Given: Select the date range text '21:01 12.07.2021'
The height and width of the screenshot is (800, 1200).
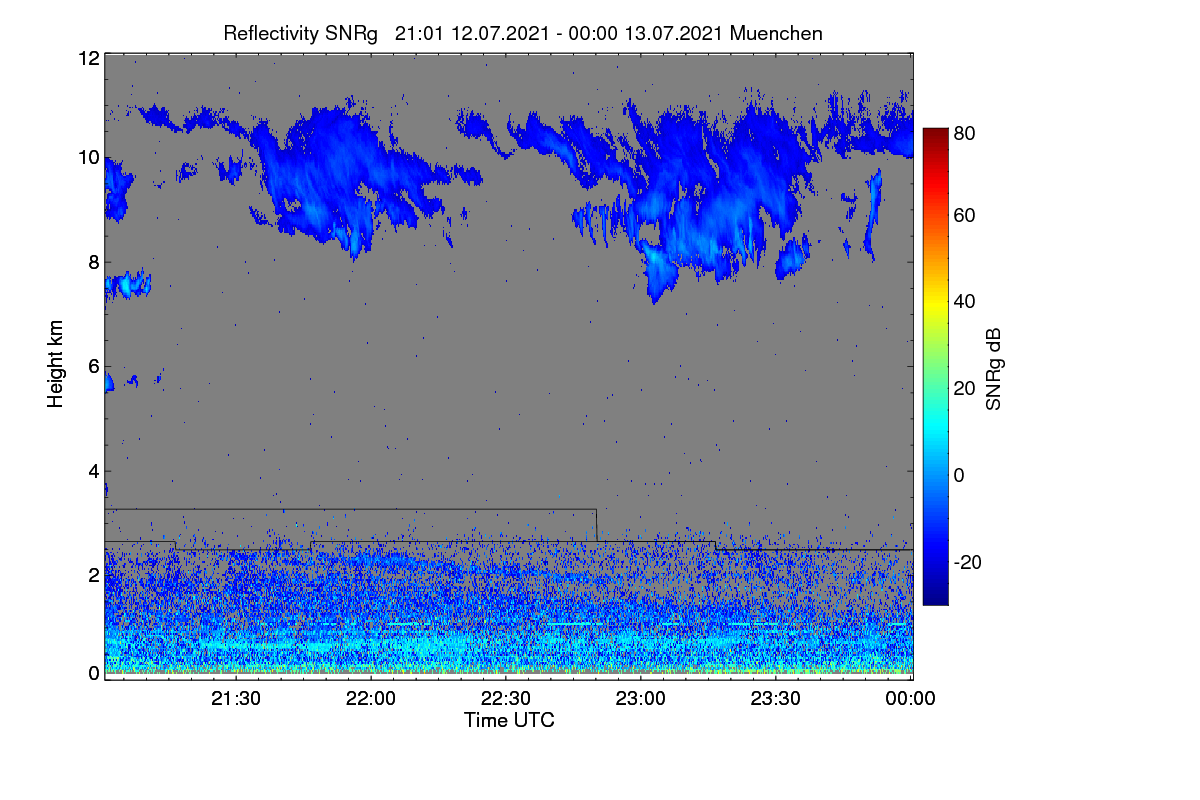Looking at the screenshot, I should pyautogui.click(x=472, y=33).
